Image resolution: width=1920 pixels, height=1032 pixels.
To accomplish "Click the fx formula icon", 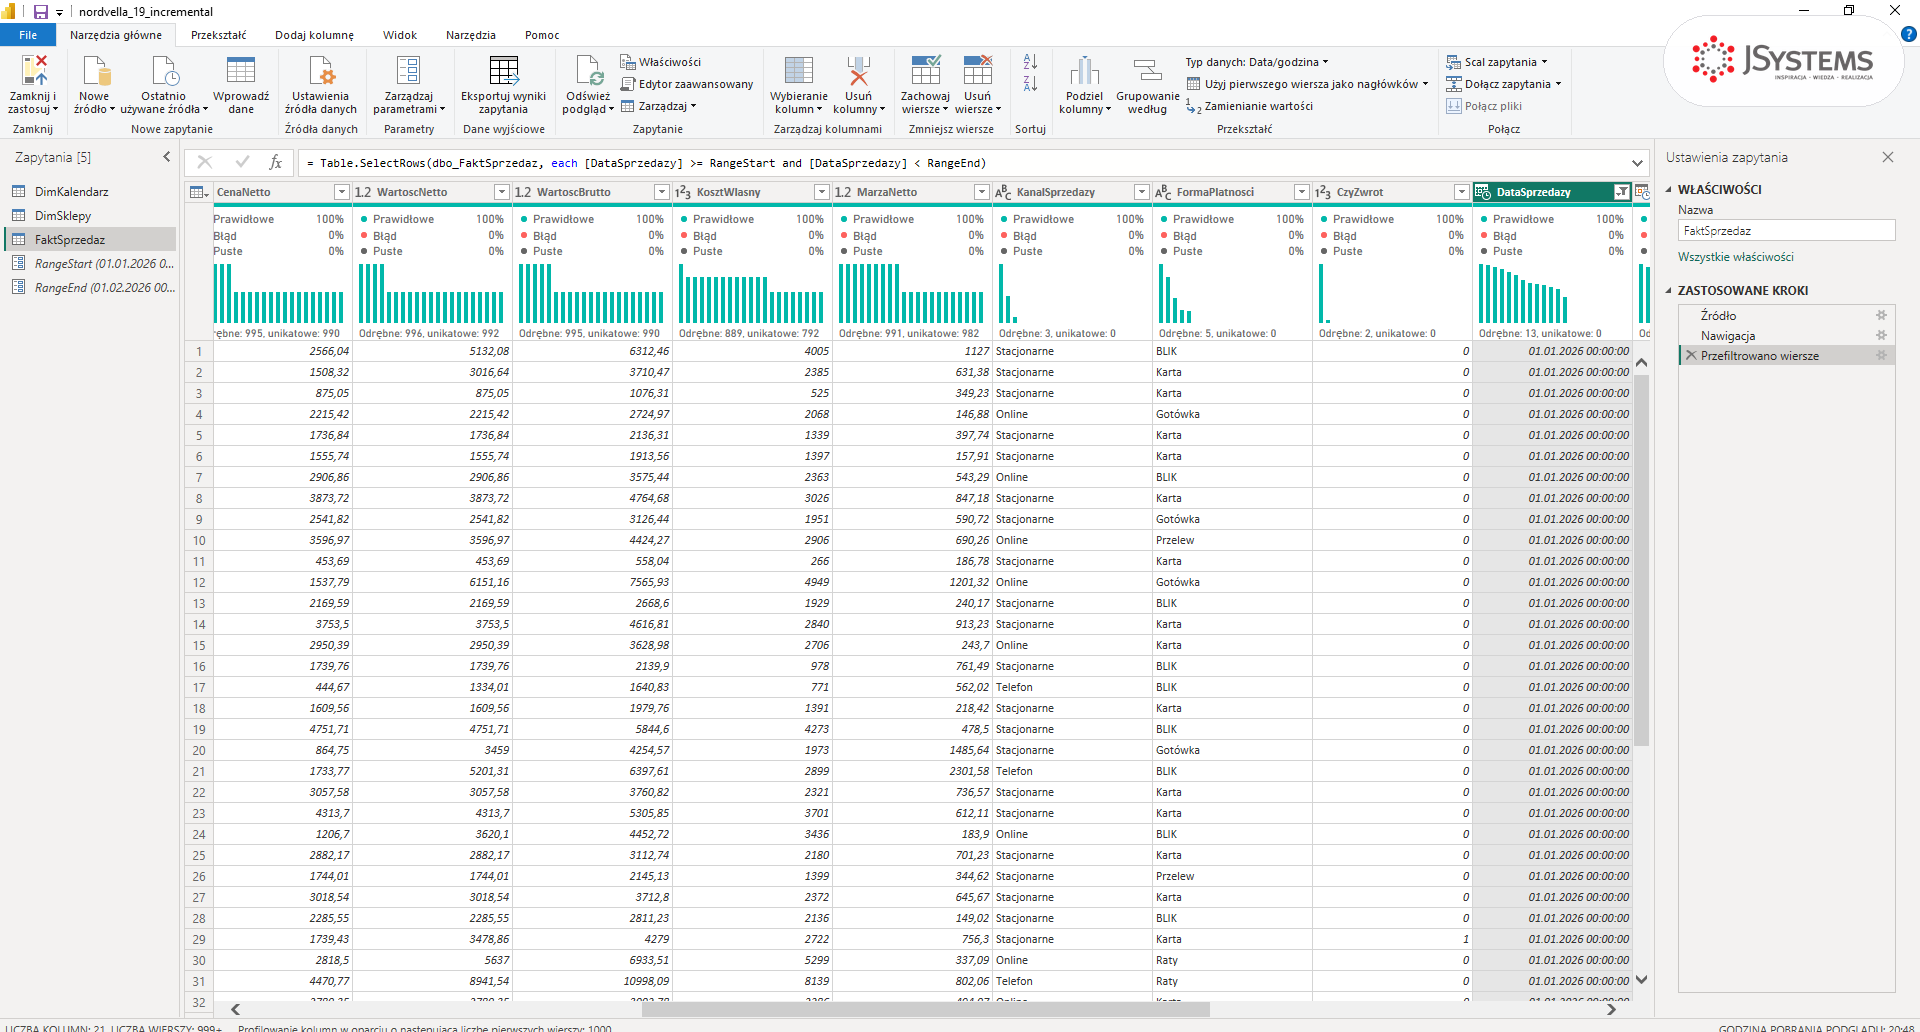I will (x=276, y=162).
